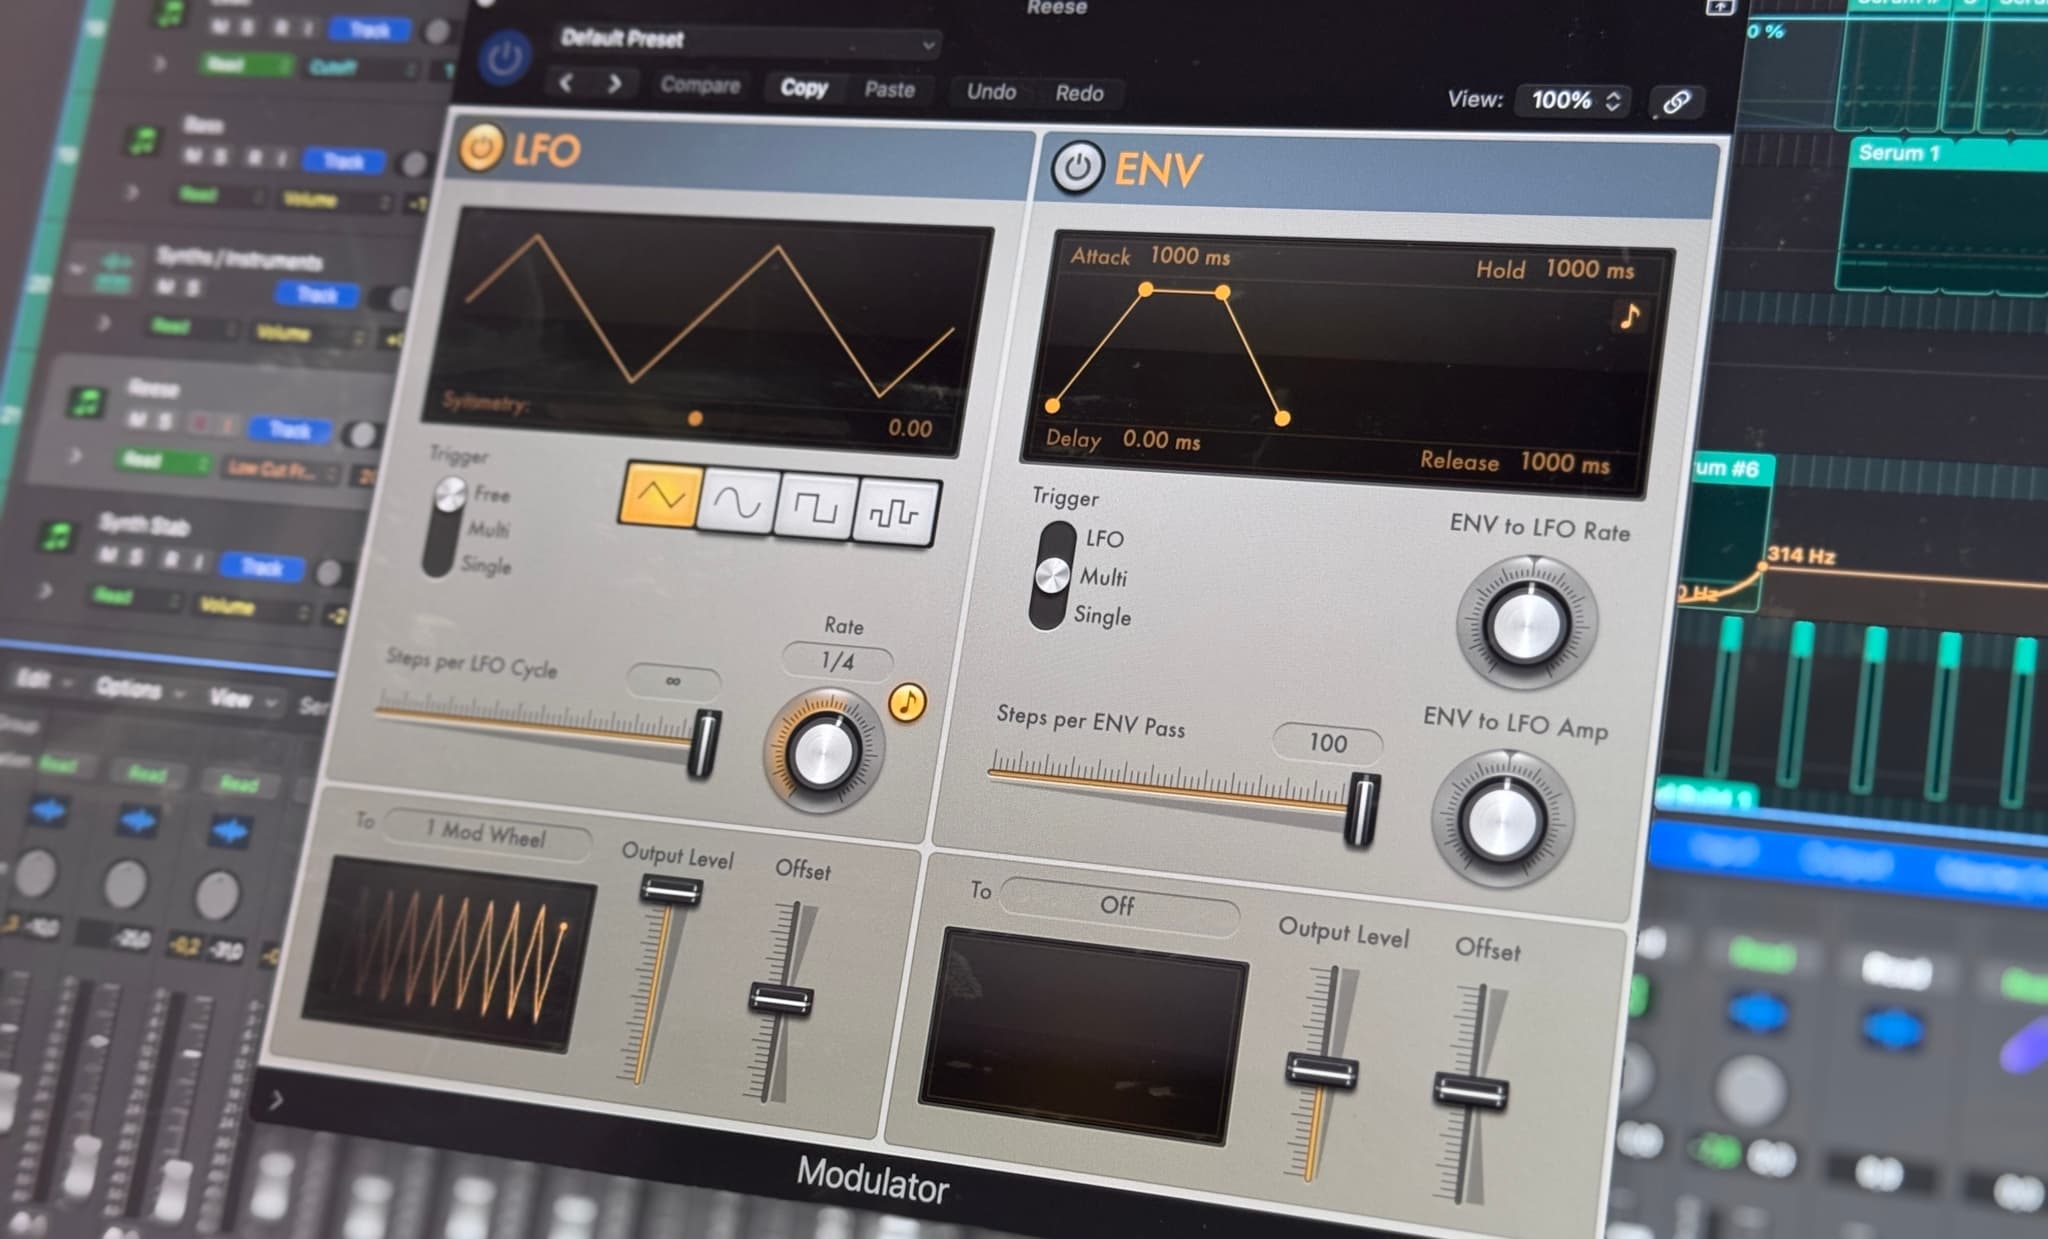
Task: Click Undo in the plugin header
Action: coord(991,92)
